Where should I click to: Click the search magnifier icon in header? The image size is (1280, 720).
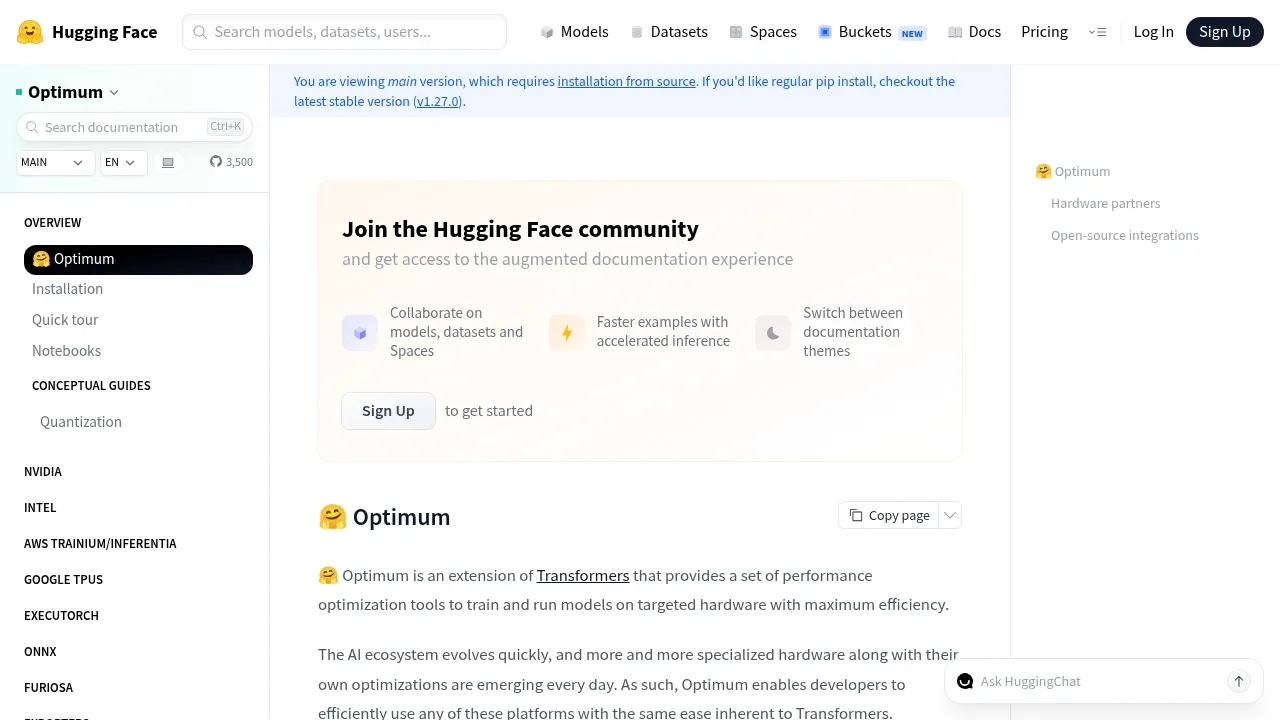pyautogui.click(x=200, y=32)
